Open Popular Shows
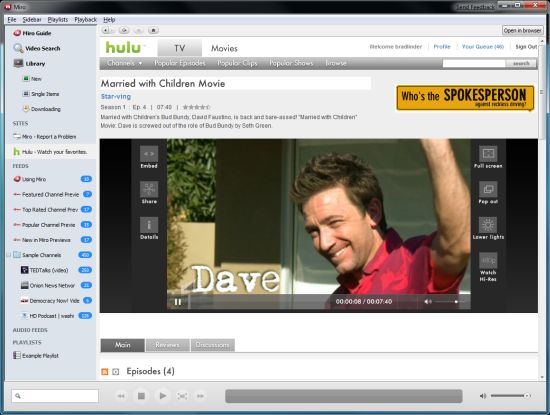 pyautogui.click(x=291, y=63)
